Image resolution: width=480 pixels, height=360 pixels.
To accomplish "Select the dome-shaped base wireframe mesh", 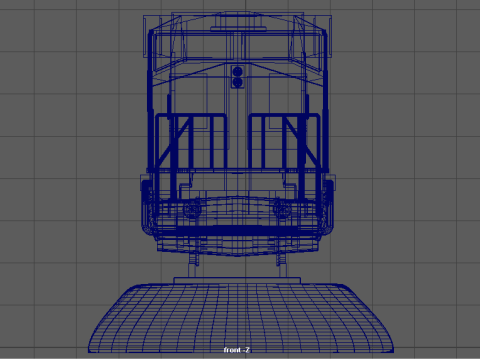I will (x=241, y=318).
